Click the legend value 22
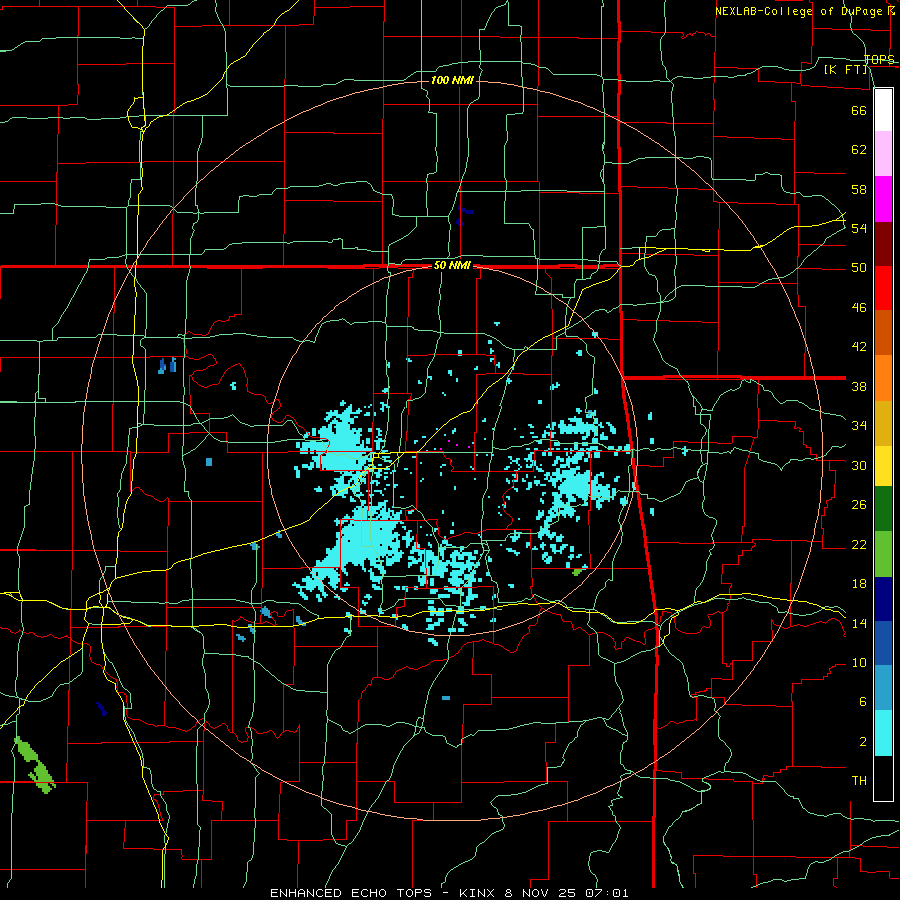Viewport: 900px width, 900px height. click(x=859, y=544)
